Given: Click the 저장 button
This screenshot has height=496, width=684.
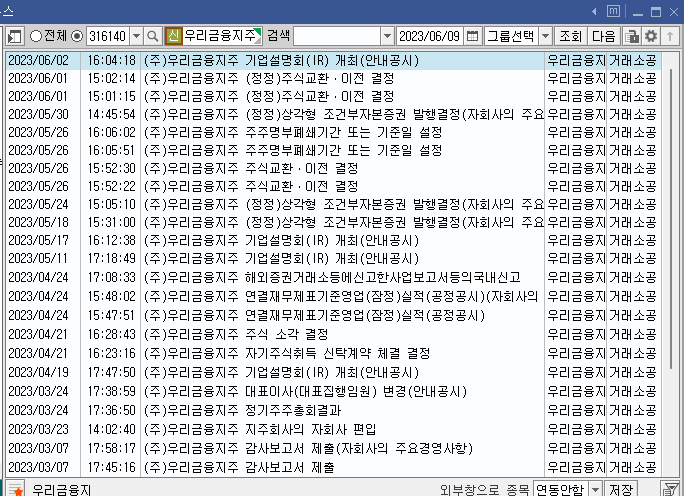Looking at the screenshot, I should click(621, 489).
